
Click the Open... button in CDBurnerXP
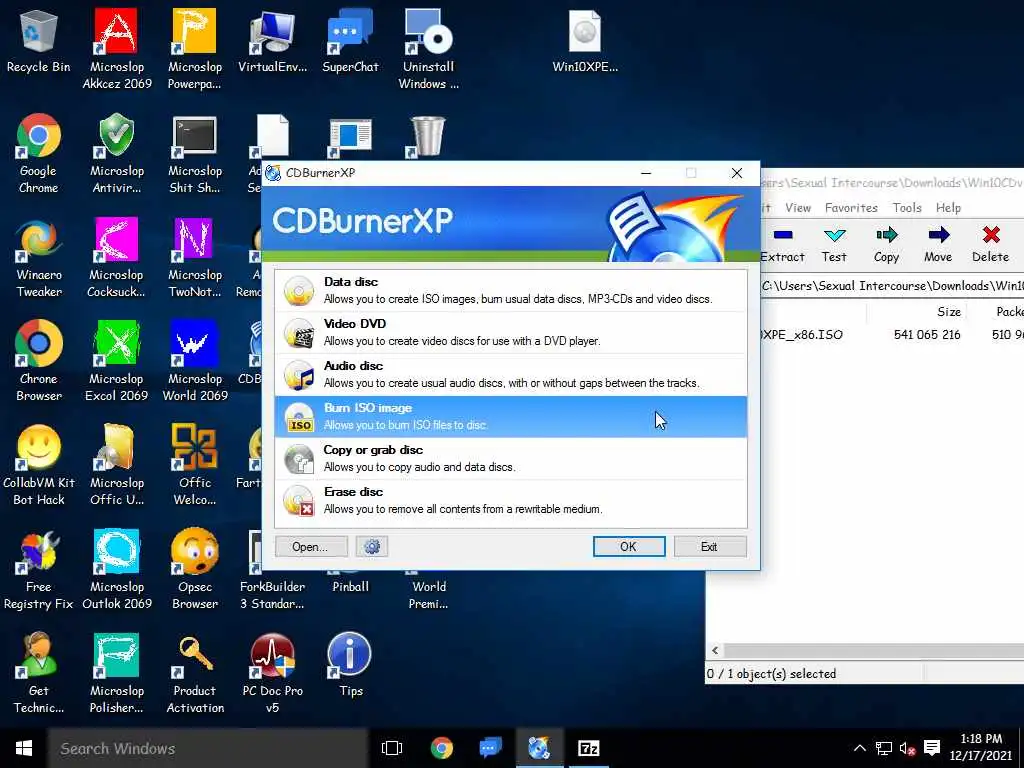coord(311,547)
